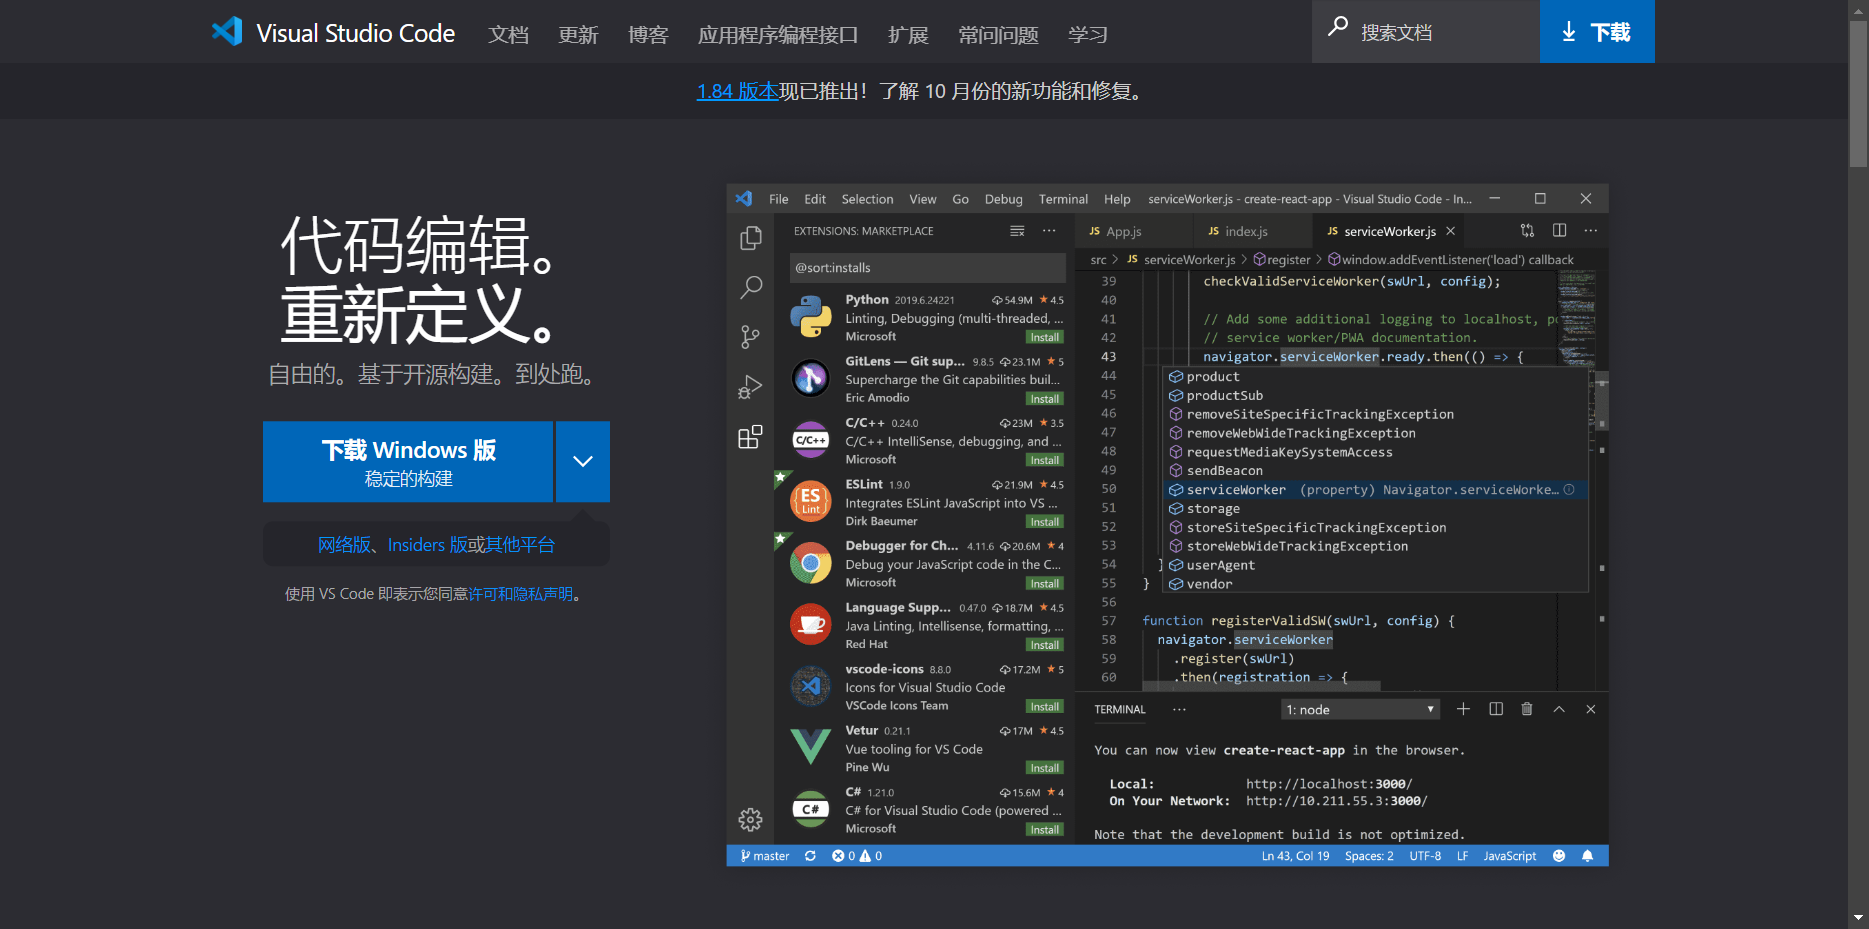1869x929 pixels.
Task: Open the 更新 navigation item
Action: (x=578, y=35)
